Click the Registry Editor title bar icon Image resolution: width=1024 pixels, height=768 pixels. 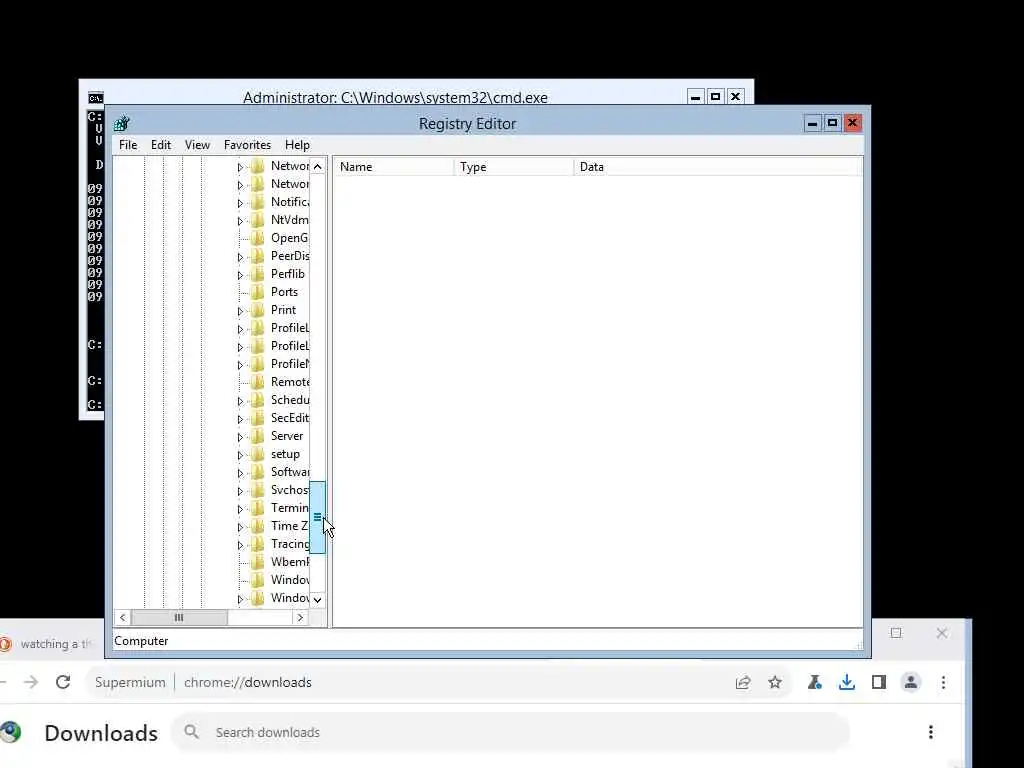tap(121, 123)
